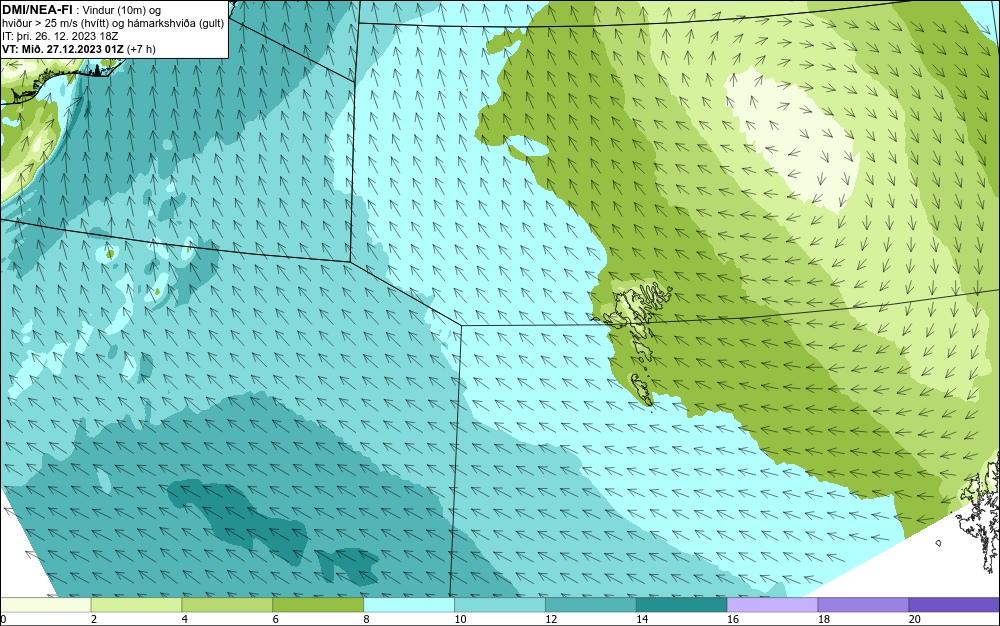The height and width of the screenshot is (626, 1000).
Task: Click the legend label "2"
Action: tap(94, 619)
